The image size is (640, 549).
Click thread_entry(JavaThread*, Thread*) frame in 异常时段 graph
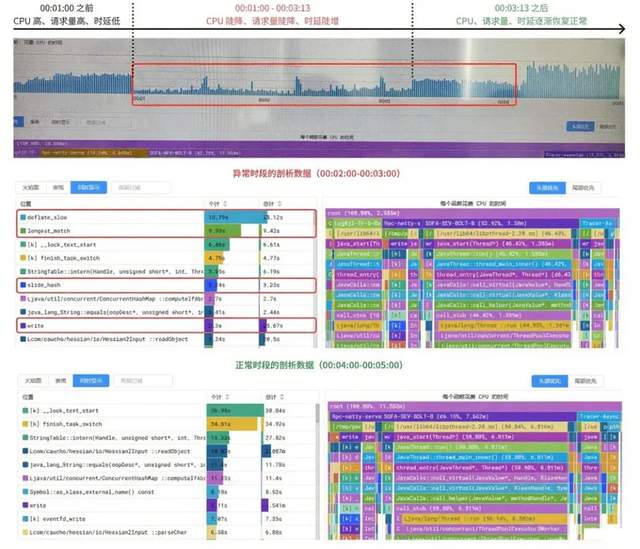point(503,274)
